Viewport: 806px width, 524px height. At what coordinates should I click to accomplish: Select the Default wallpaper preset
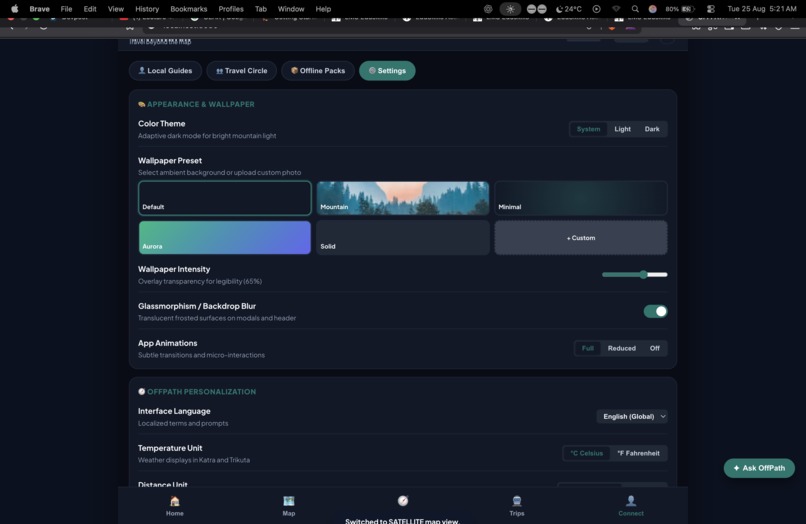(225, 198)
